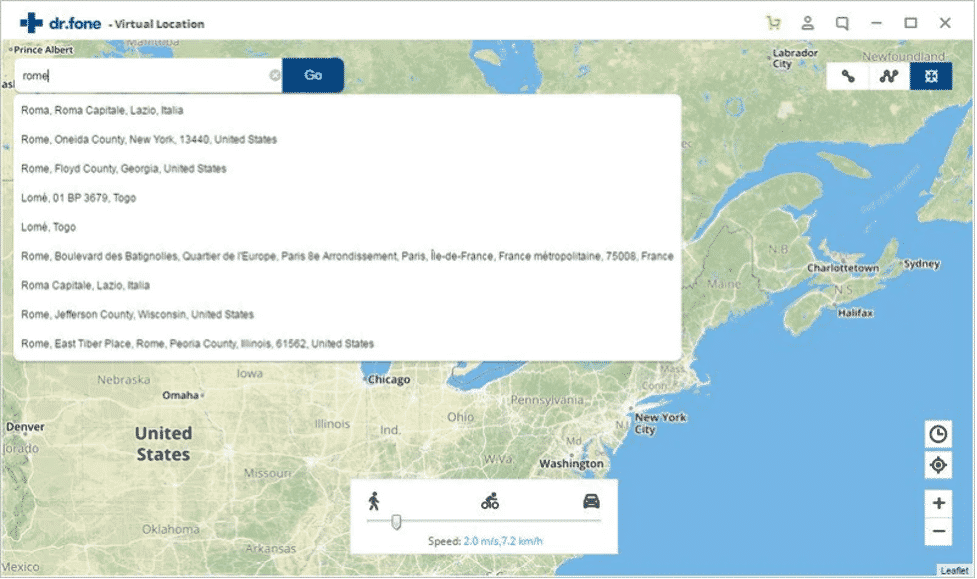Screen dimensions: 977x579
Task: Choose driving speed icon
Action: (591, 501)
